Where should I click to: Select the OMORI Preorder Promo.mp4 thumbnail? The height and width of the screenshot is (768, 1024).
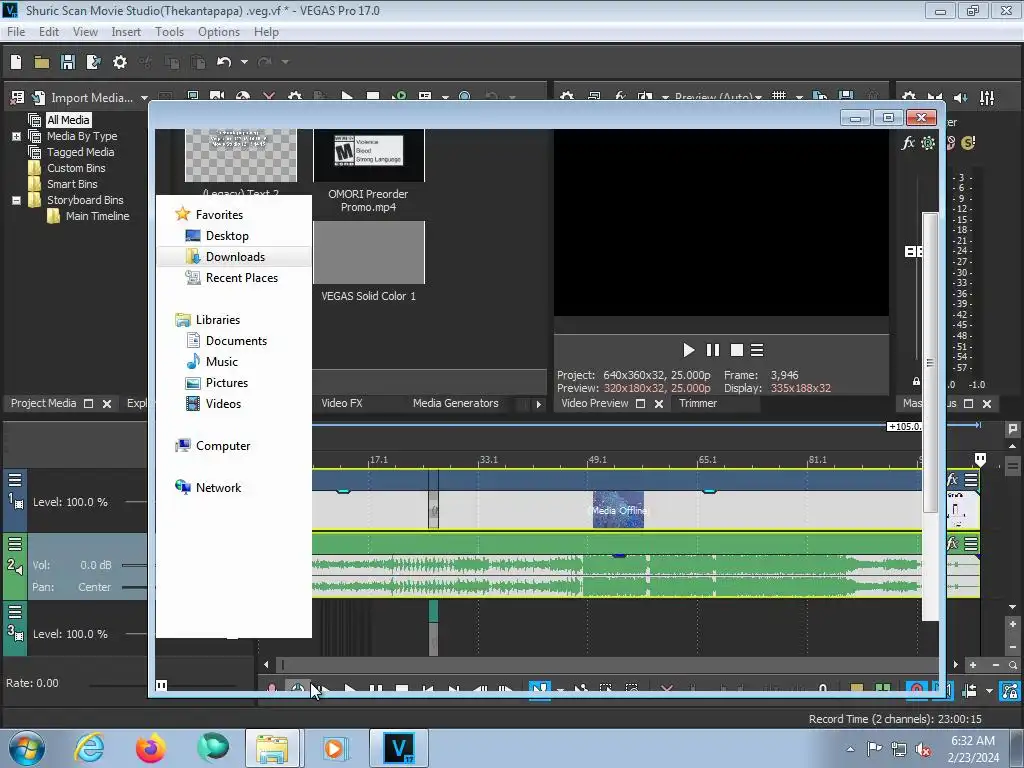pos(369,155)
